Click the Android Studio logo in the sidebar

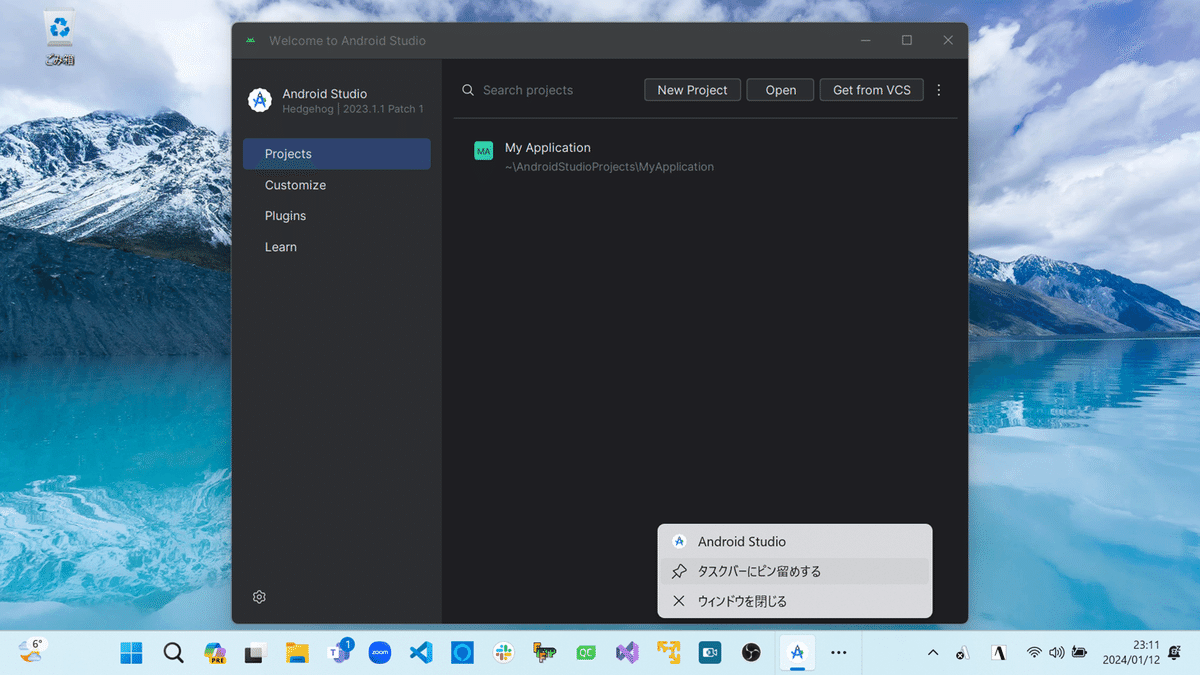click(260, 100)
